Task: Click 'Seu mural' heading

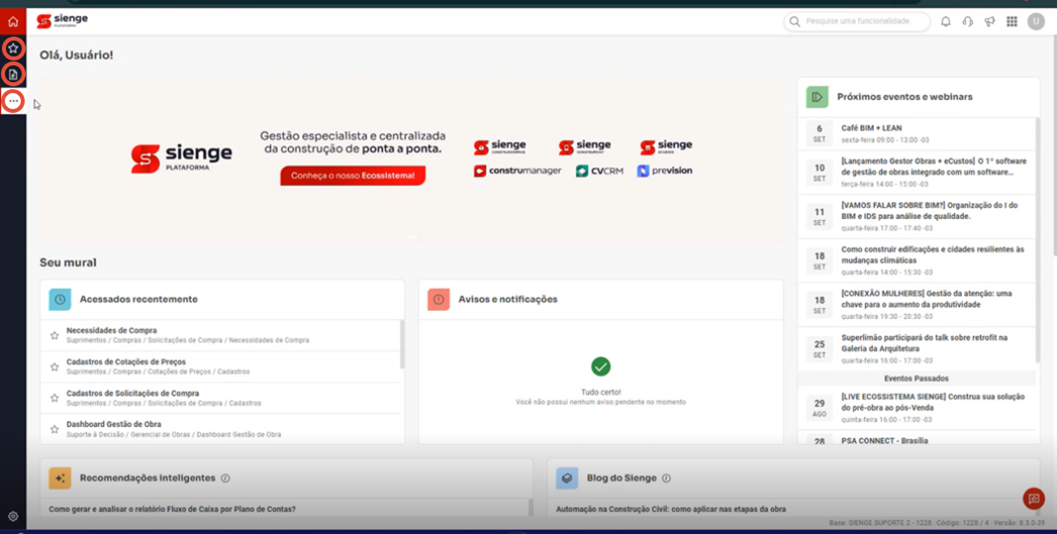Action: [x=68, y=262]
